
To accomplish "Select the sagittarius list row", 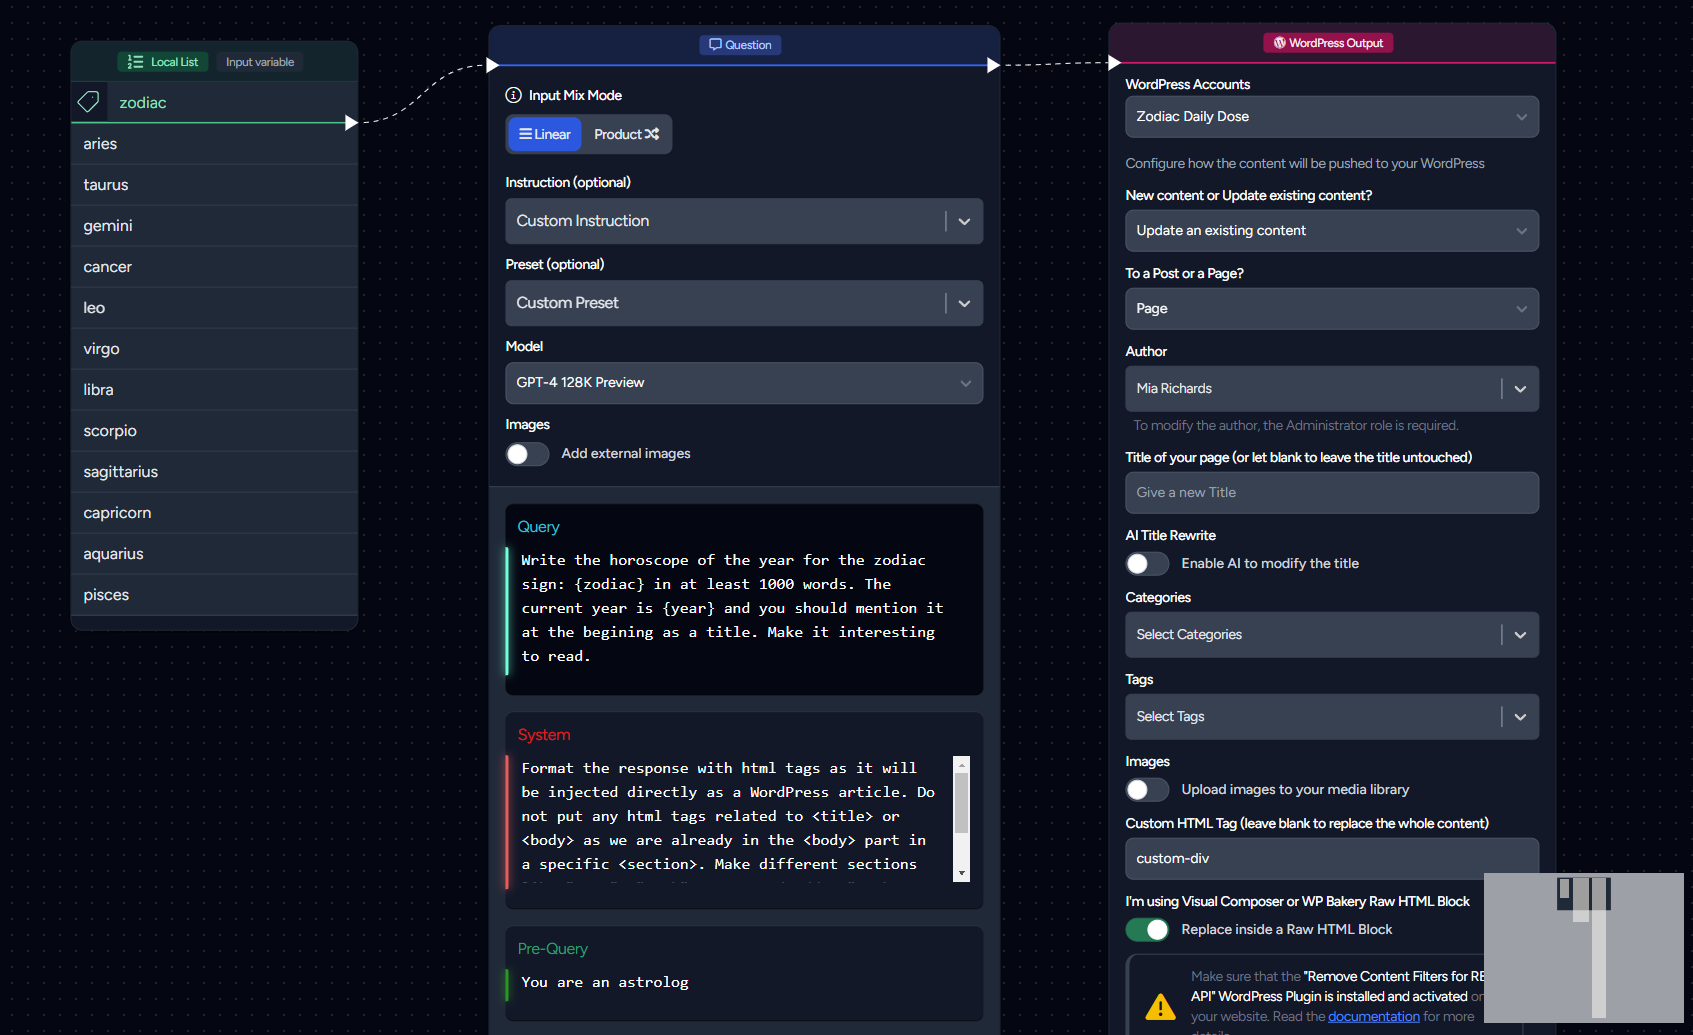I will point(214,472).
